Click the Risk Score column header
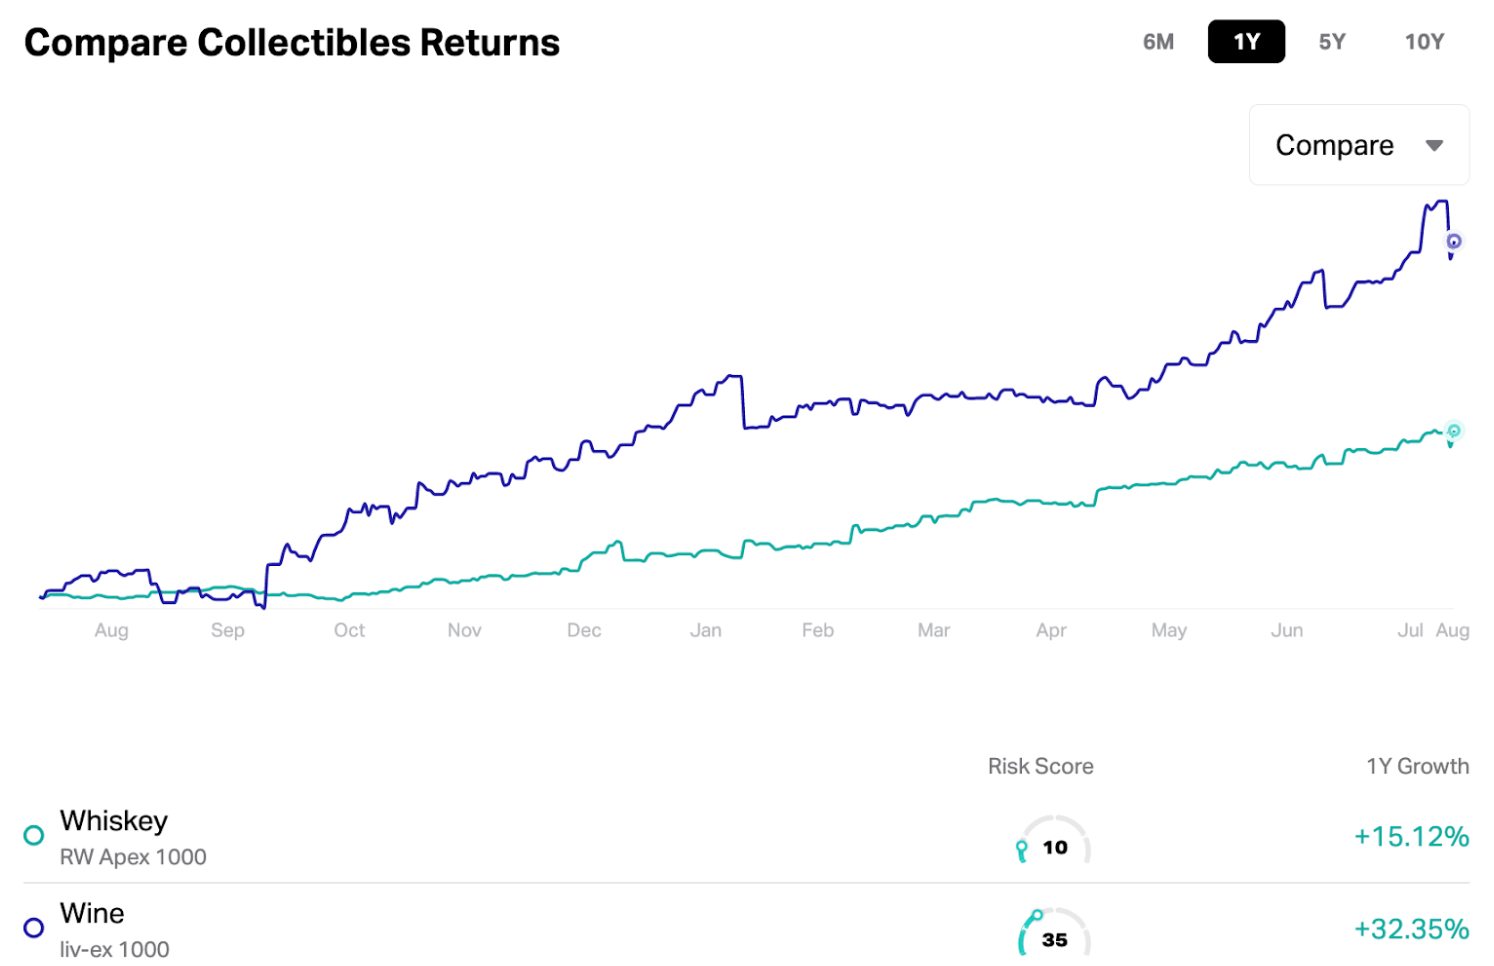 [x=1040, y=766]
